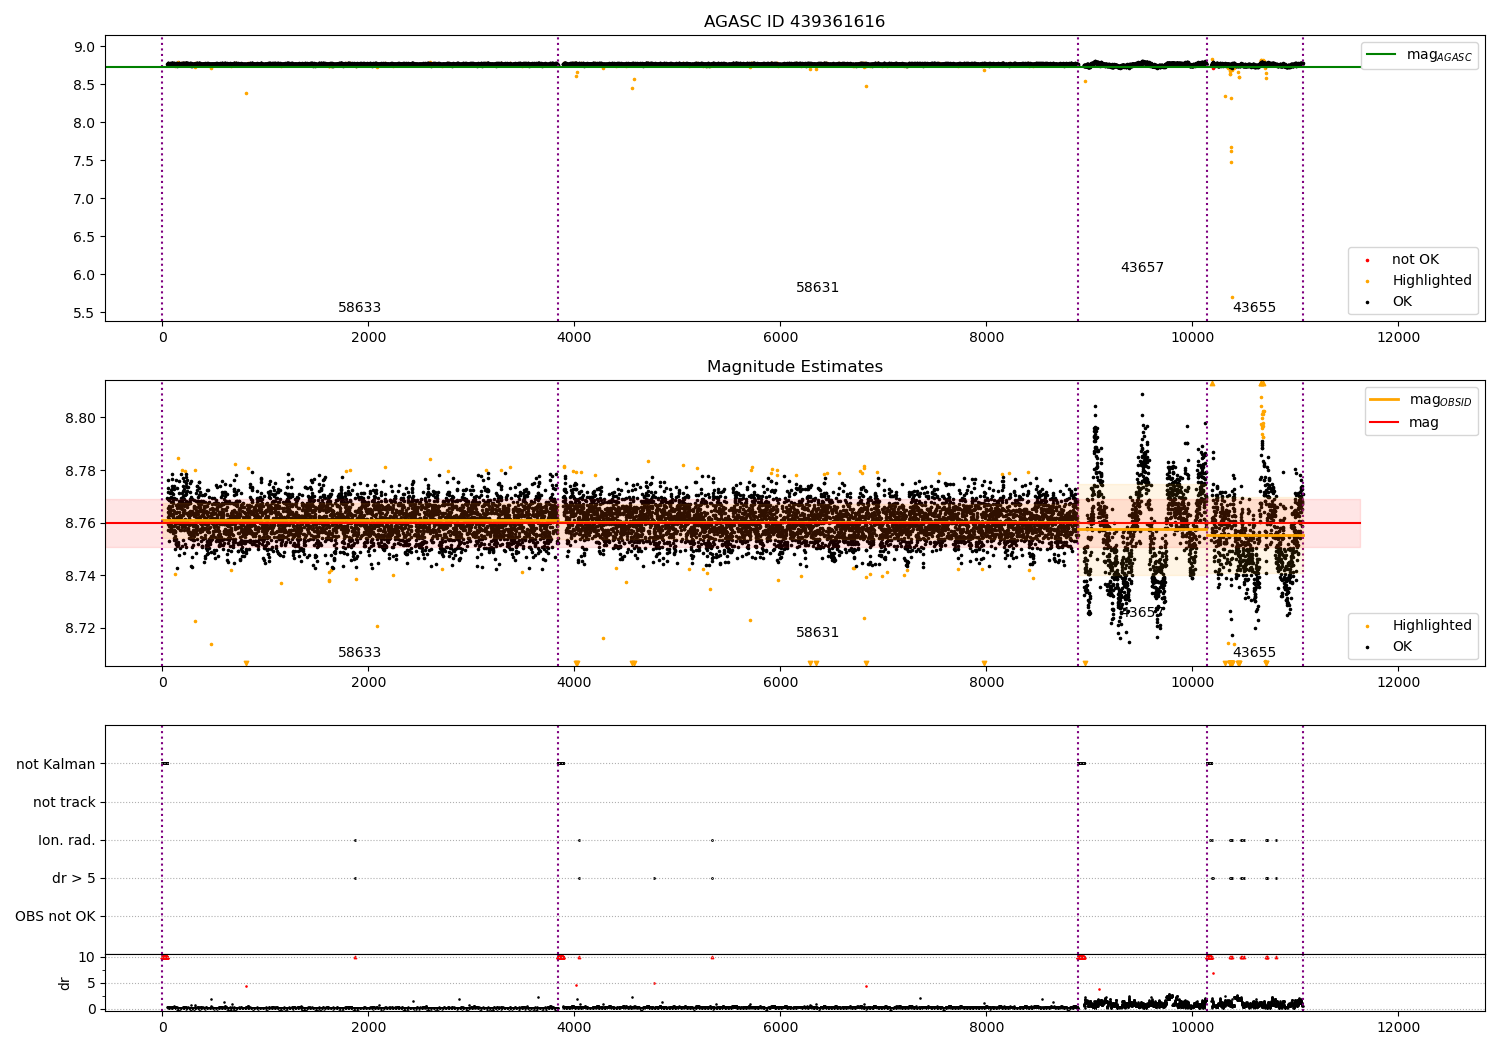Click x-axis tick 10000 under top plot

click(x=1192, y=338)
